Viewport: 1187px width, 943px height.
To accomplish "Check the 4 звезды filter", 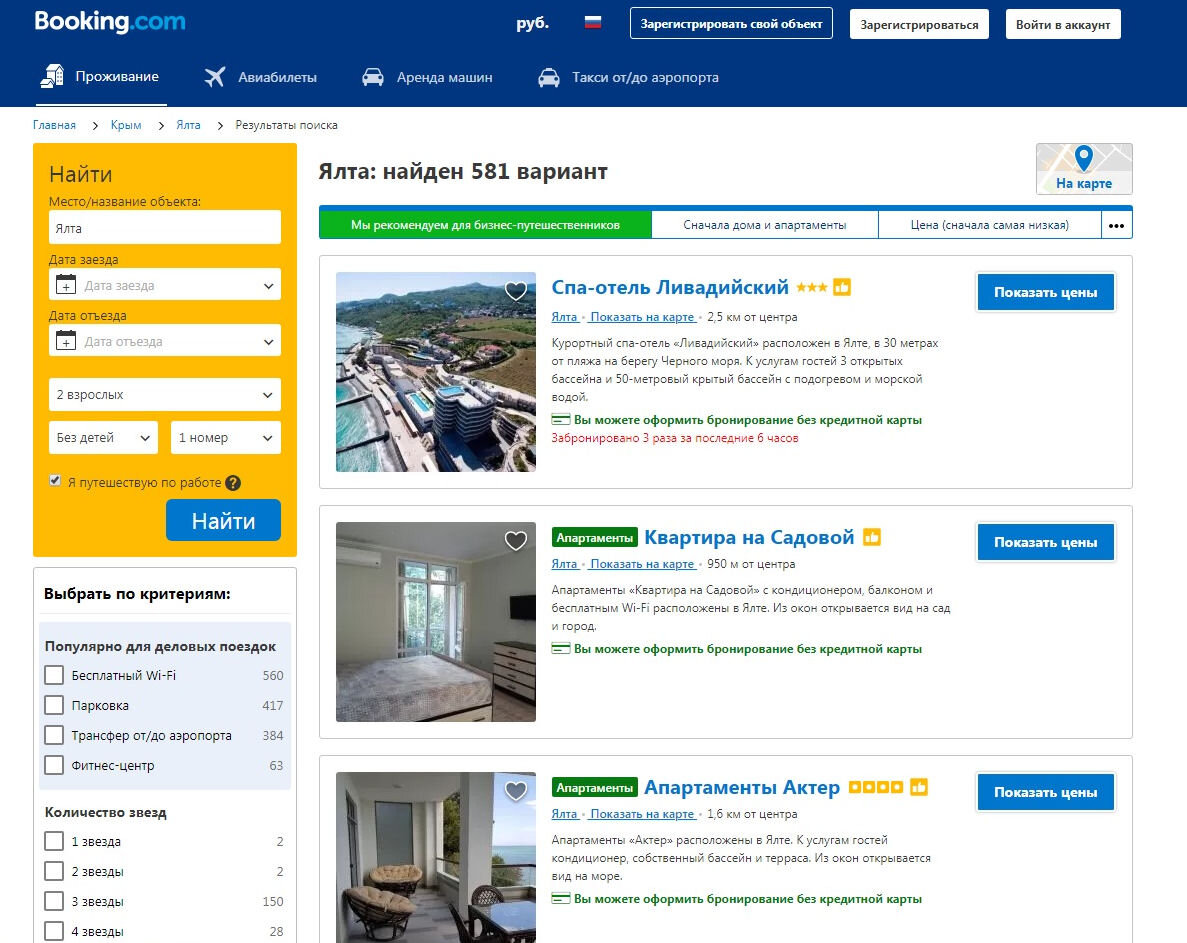I will pyautogui.click(x=54, y=931).
